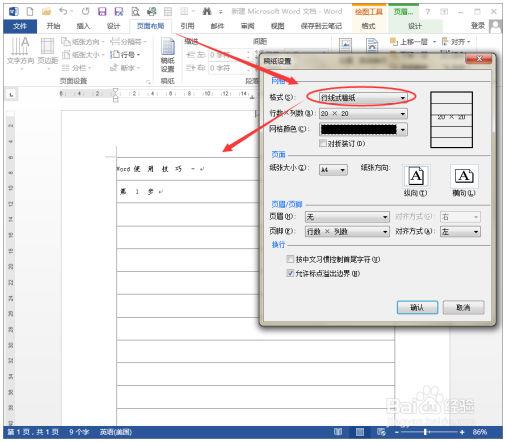Click the undo arrow in quick access toolbar
This screenshot has width=506, height=442.
click(x=63, y=11)
